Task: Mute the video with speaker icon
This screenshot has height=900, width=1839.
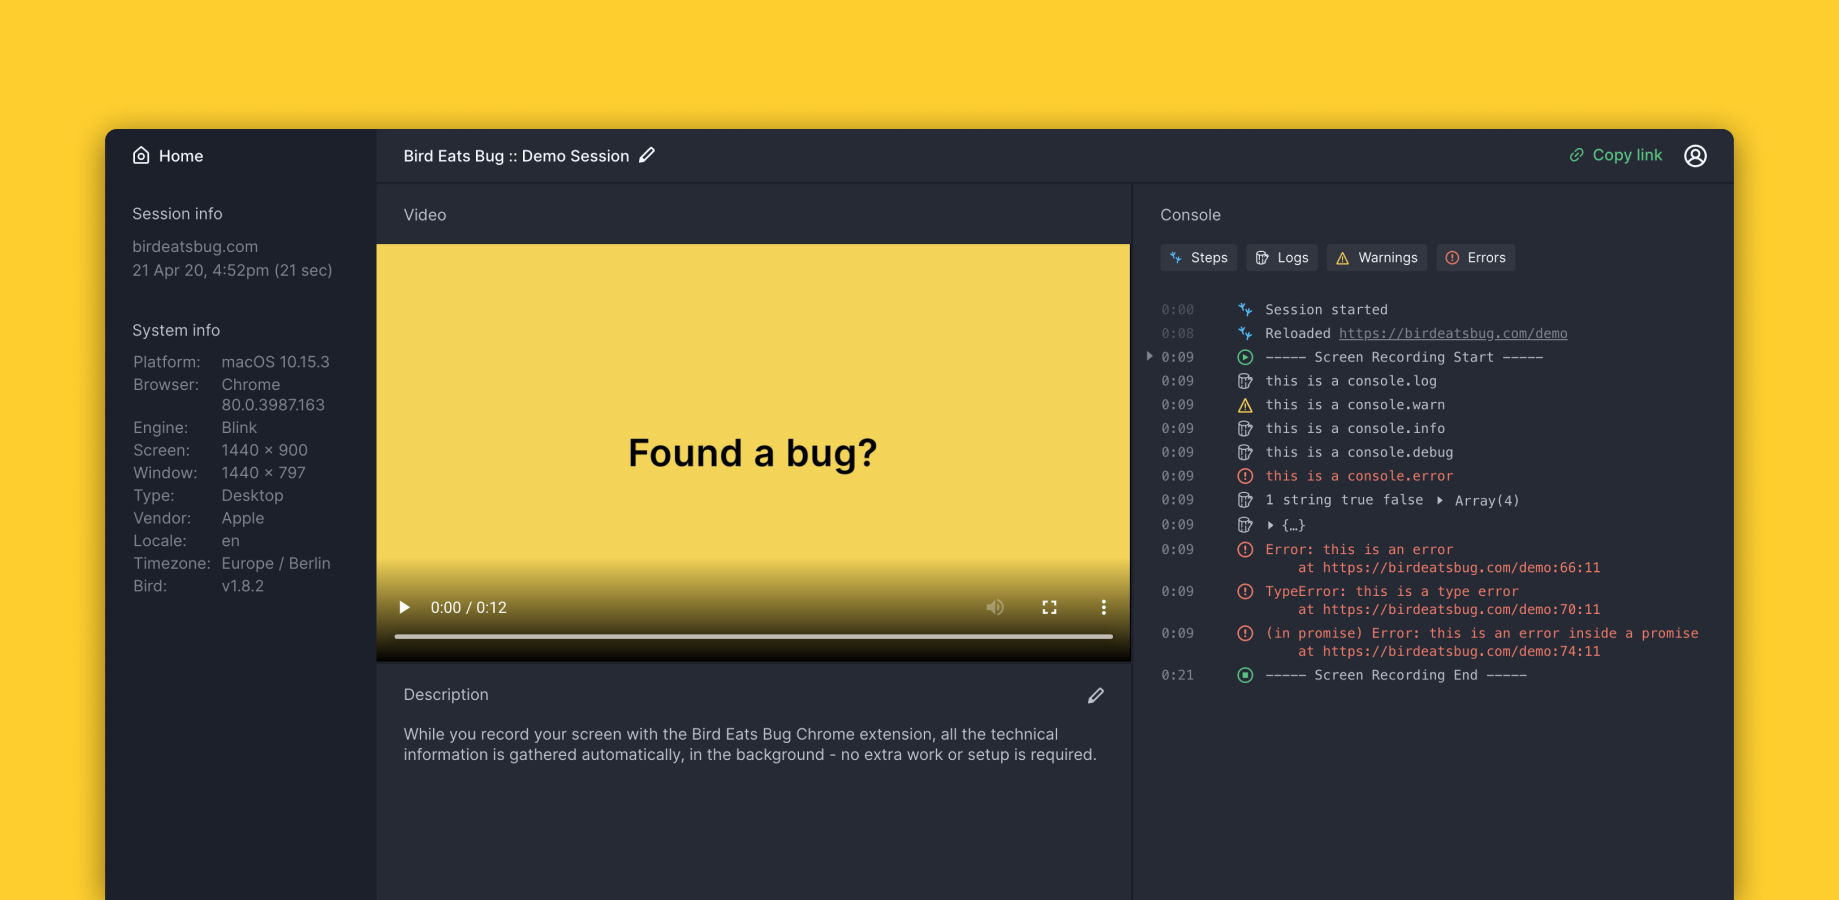Action: click(994, 607)
